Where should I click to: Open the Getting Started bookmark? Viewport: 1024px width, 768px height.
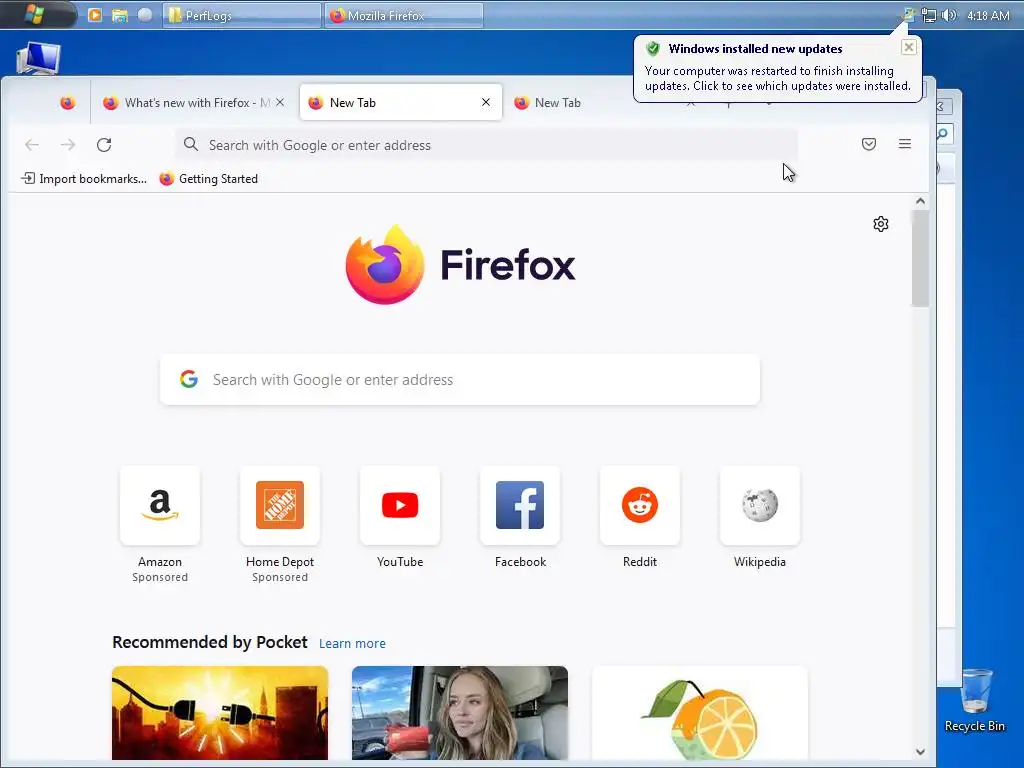[209, 178]
